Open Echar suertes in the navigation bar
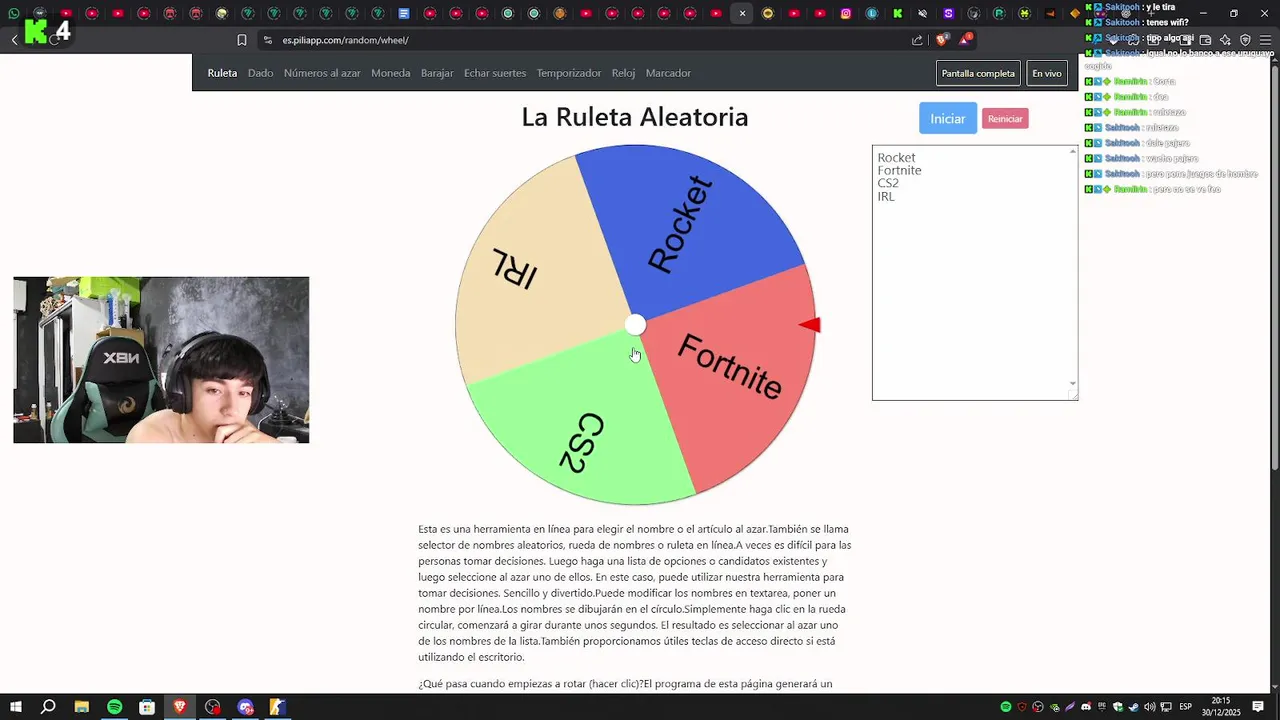The width and height of the screenshot is (1280, 720). (x=495, y=73)
